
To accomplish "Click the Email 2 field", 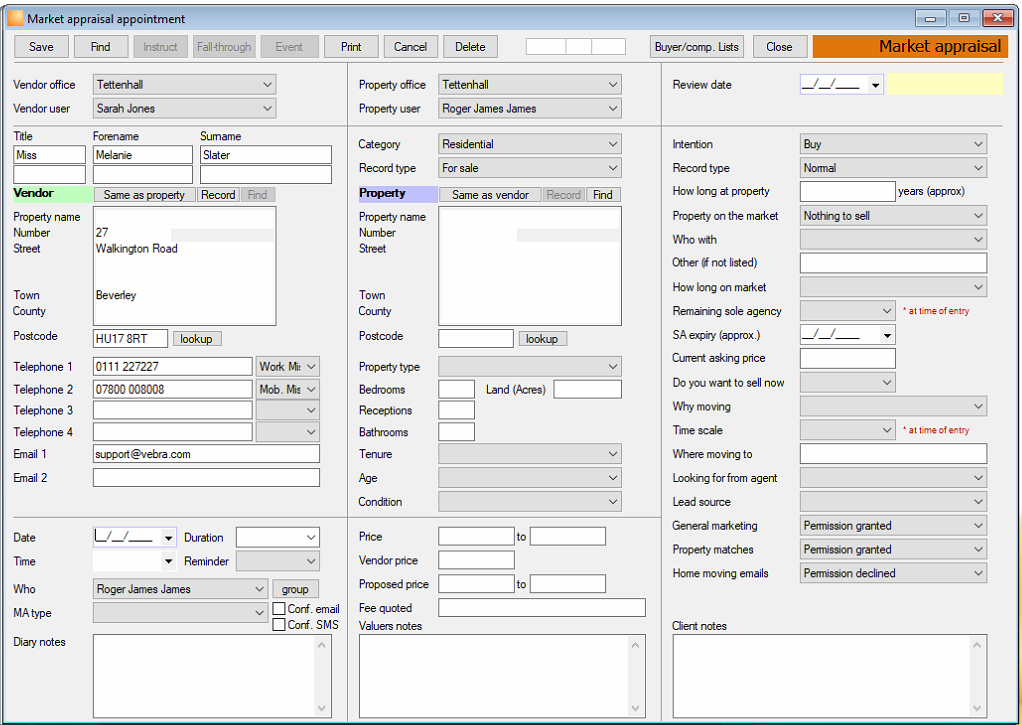I will 206,478.
